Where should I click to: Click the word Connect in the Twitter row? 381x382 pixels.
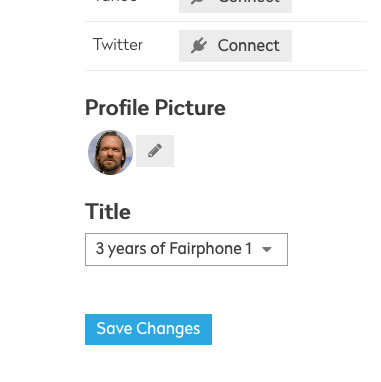pos(248,46)
